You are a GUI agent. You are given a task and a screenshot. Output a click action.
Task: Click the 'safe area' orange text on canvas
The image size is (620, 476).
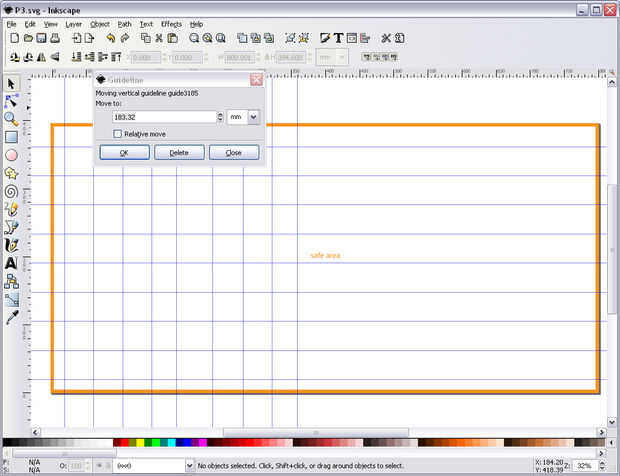point(325,255)
